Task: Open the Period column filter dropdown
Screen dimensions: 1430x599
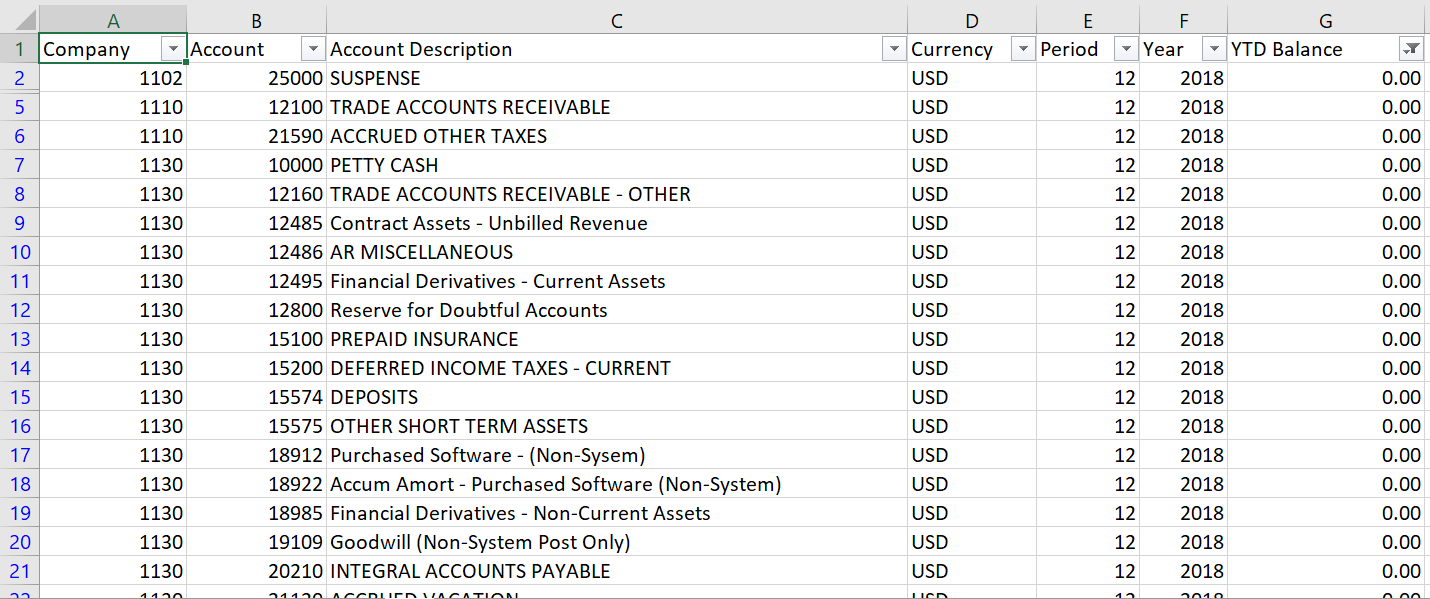Action: tap(1126, 49)
